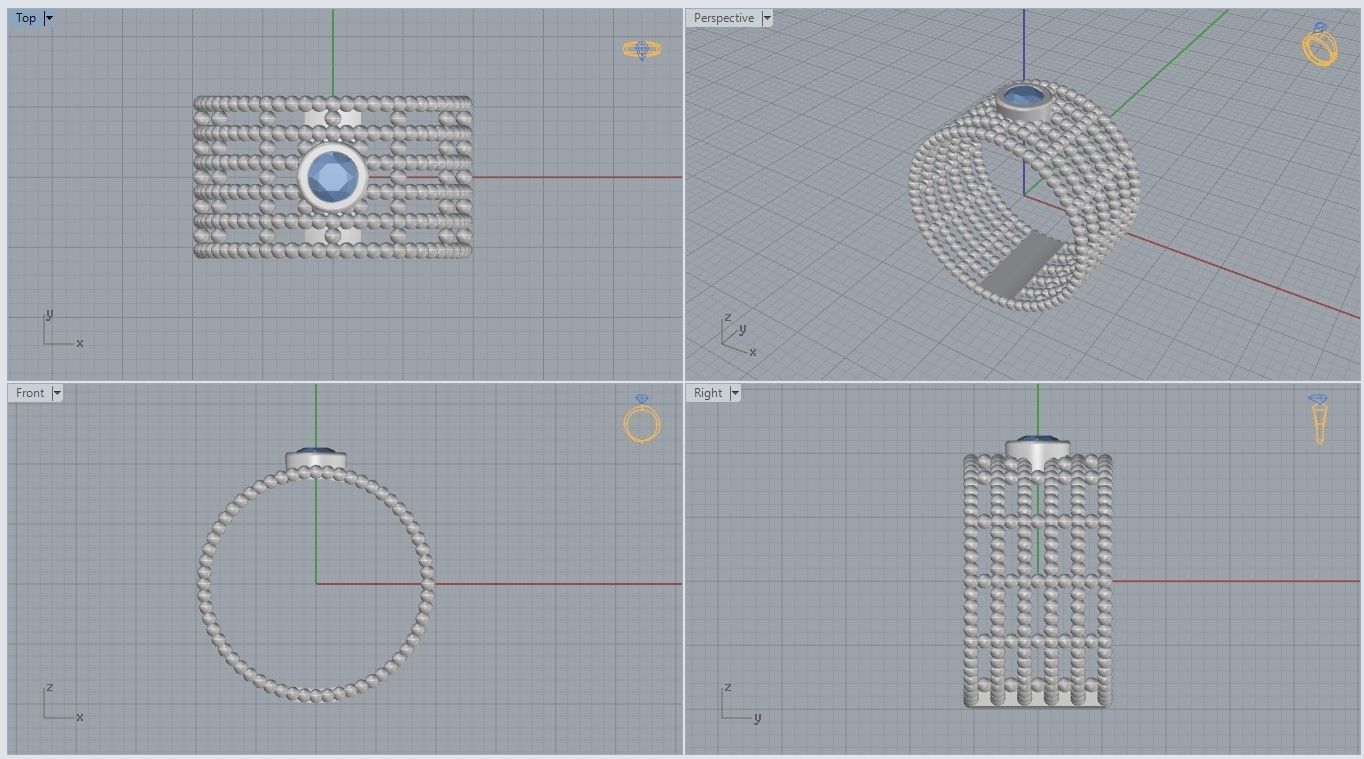Click the axis indicator in Front viewport
This screenshot has width=1364, height=759.
pos(62,703)
